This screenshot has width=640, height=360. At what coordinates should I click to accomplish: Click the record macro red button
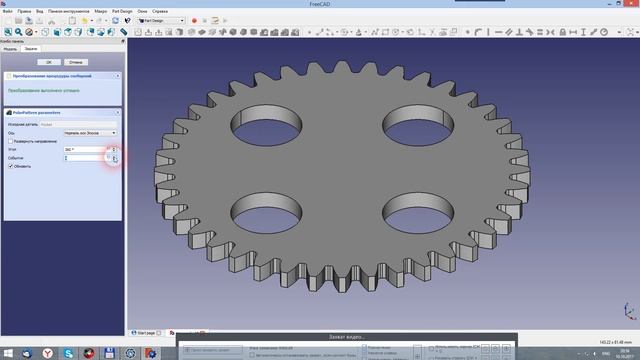pos(194,20)
